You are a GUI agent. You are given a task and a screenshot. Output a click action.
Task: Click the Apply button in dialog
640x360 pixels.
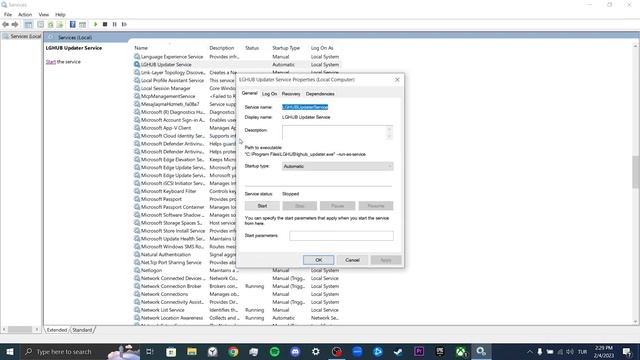click(x=386, y=260)
